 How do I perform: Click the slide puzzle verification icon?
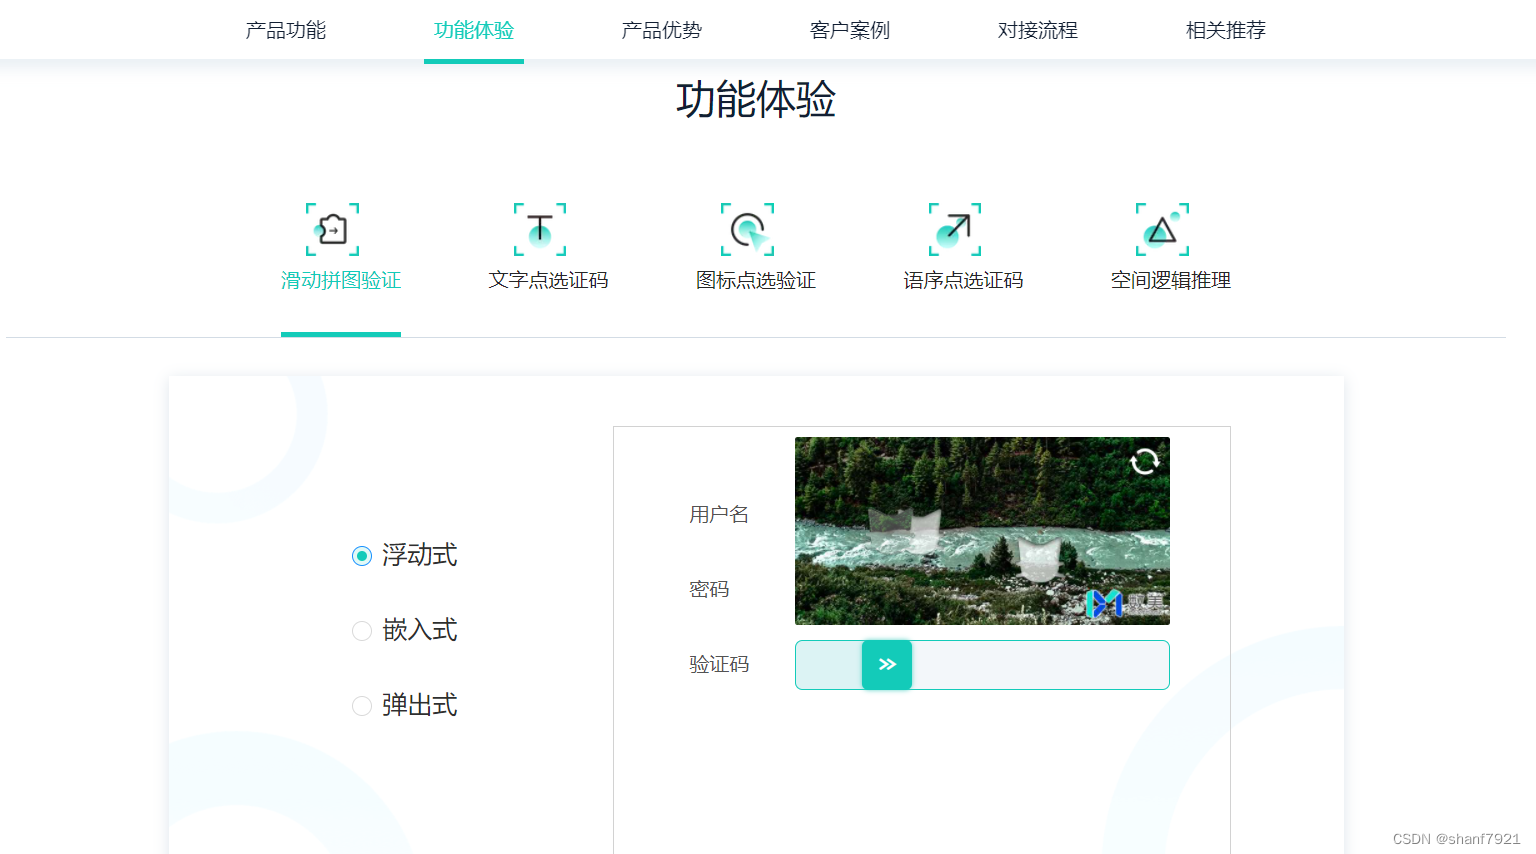332,229
